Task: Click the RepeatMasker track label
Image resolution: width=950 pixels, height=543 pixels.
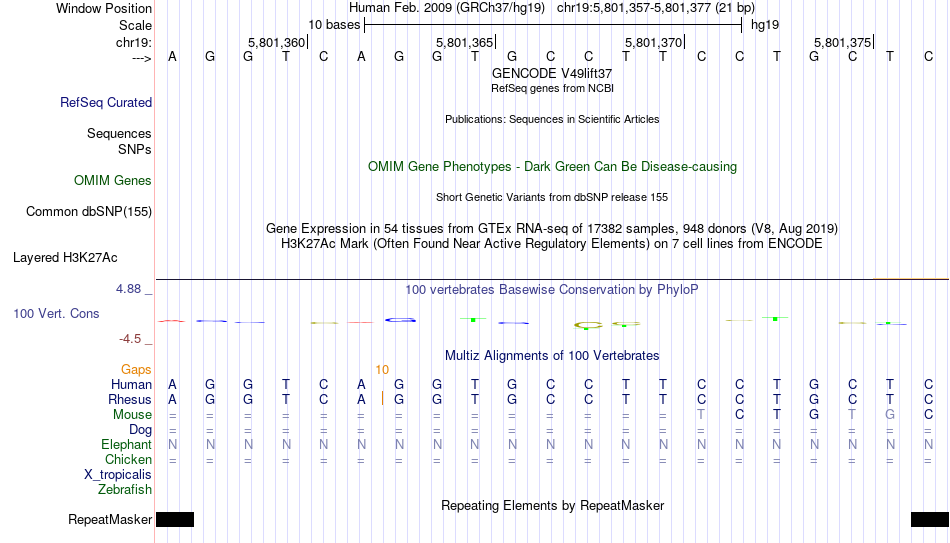Action: pyautogui.click(x=110, y=519)
